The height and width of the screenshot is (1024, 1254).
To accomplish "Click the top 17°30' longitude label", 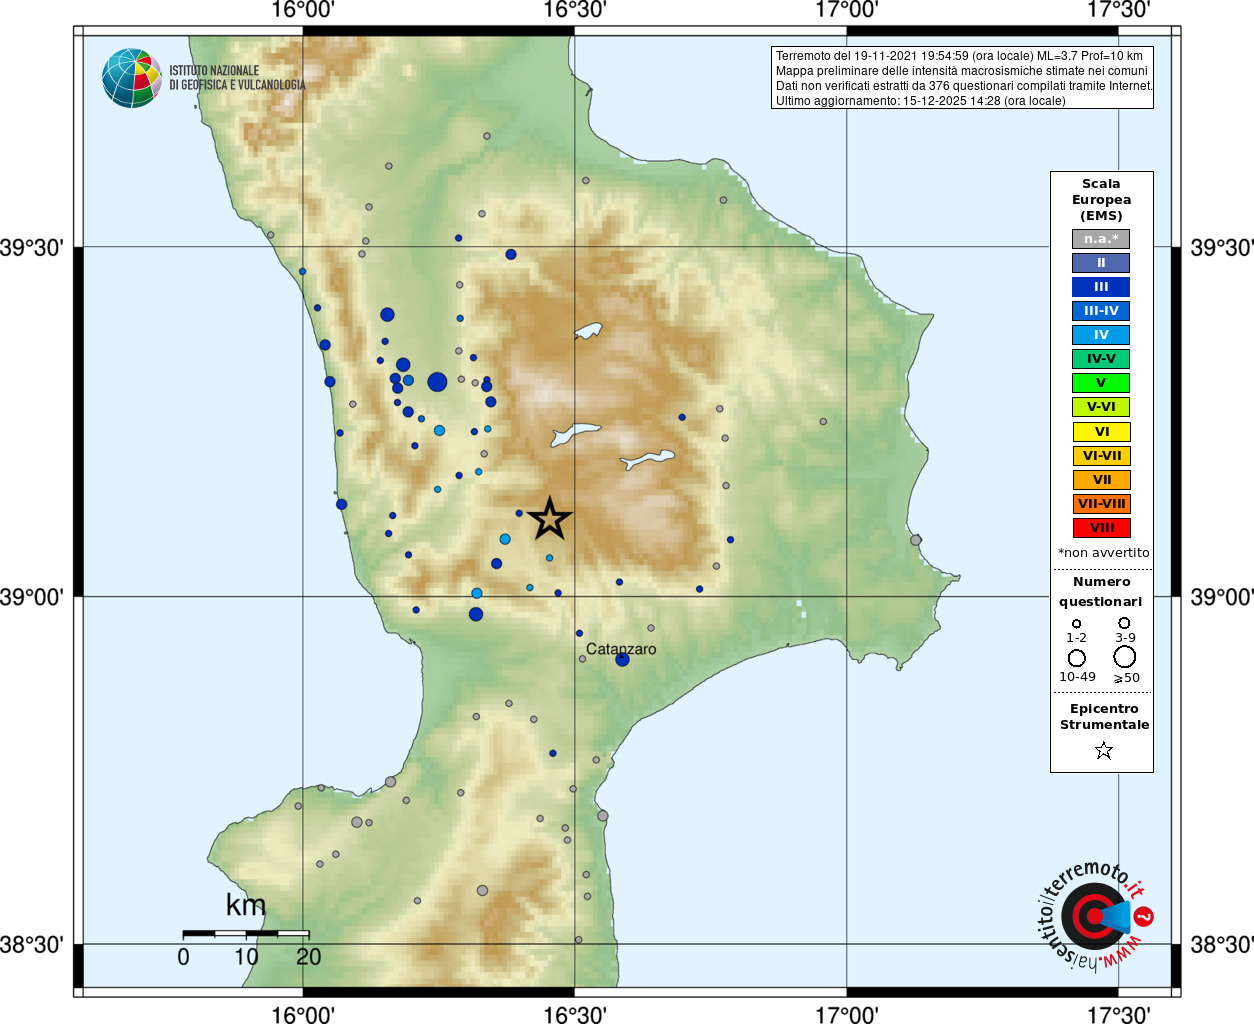I will pyautogui.click(x=1119, y=10).
